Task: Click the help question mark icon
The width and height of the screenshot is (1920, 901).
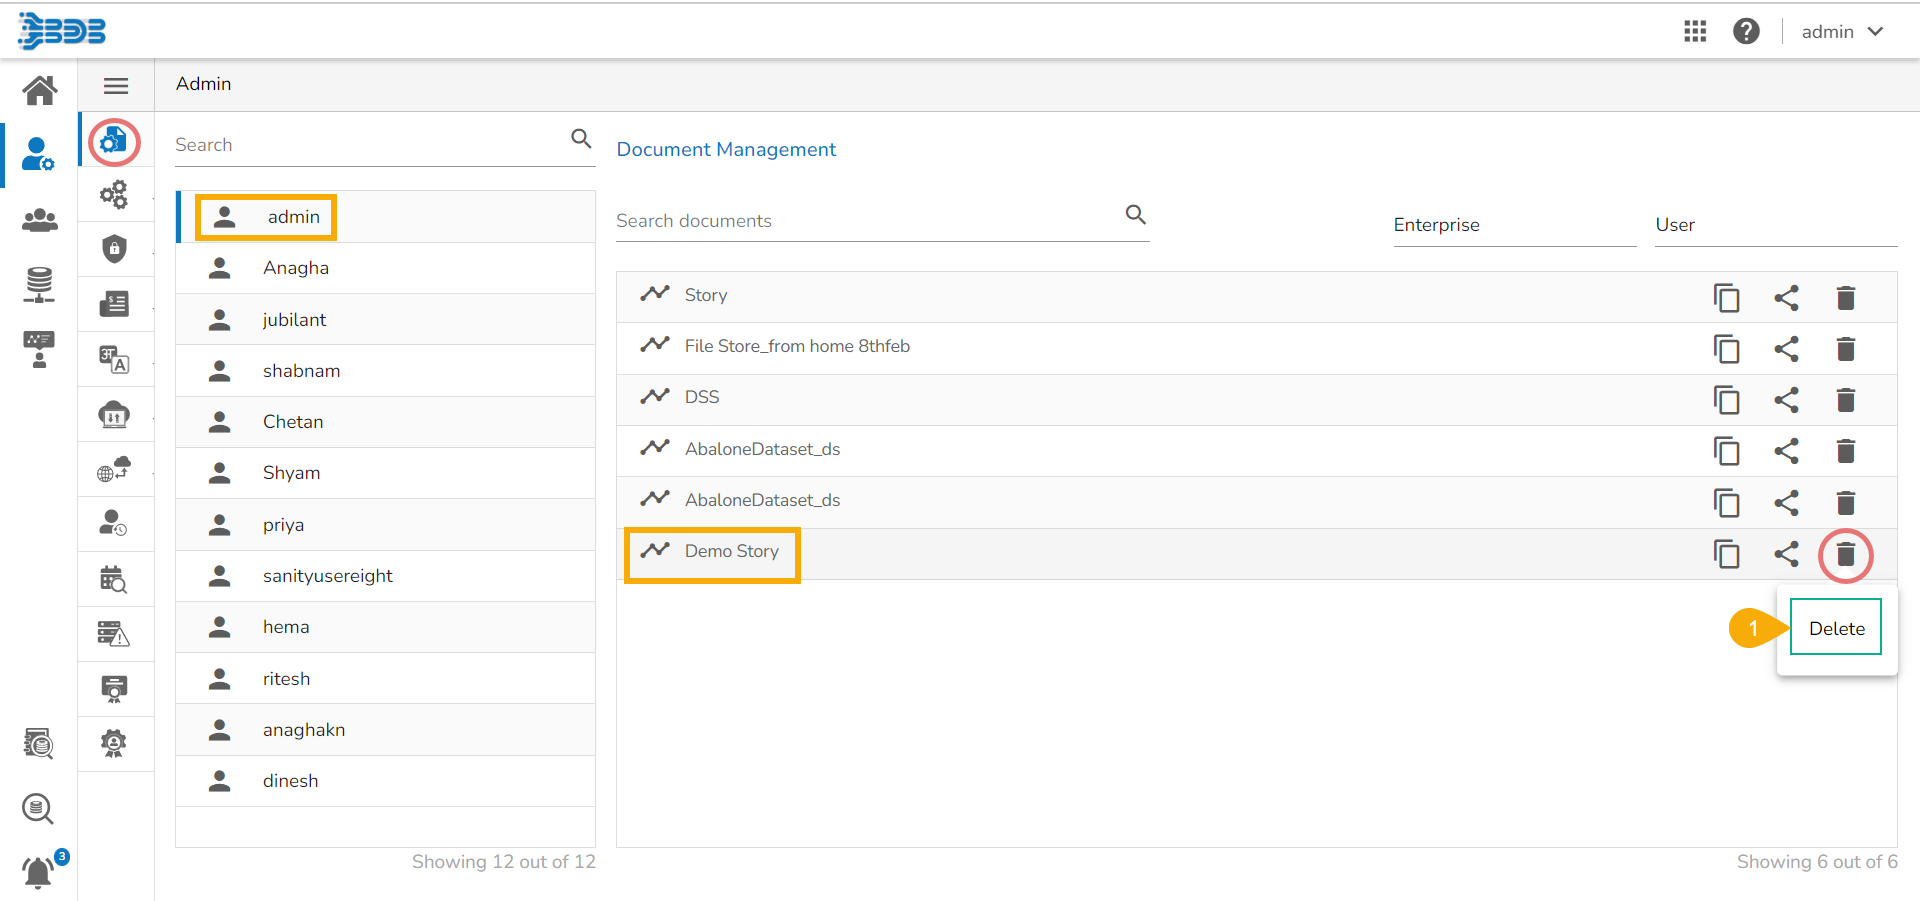Action: (x=1746, y=32)
